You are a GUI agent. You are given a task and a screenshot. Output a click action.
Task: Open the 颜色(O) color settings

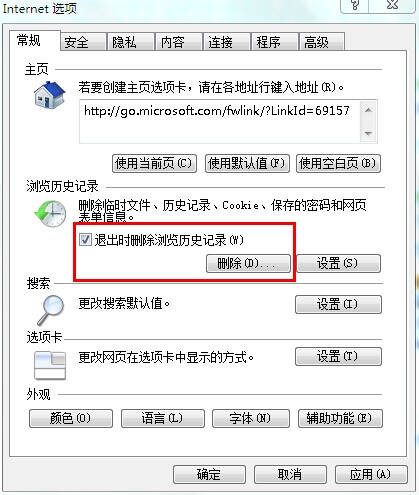[x=71, y=418]
